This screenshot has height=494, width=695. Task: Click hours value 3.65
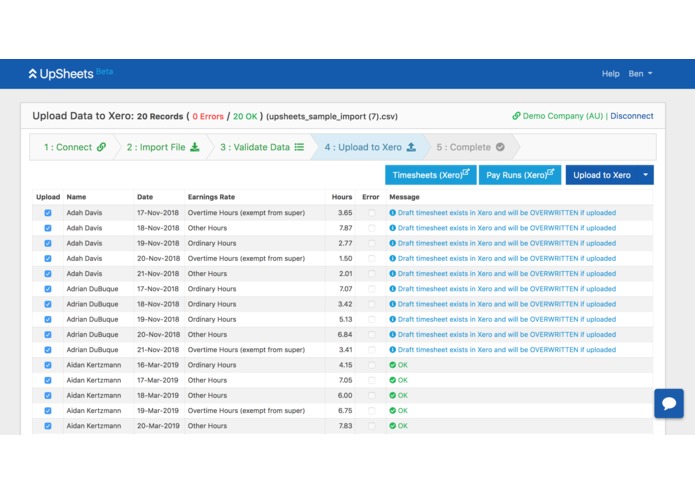click(x=345, y=213)
